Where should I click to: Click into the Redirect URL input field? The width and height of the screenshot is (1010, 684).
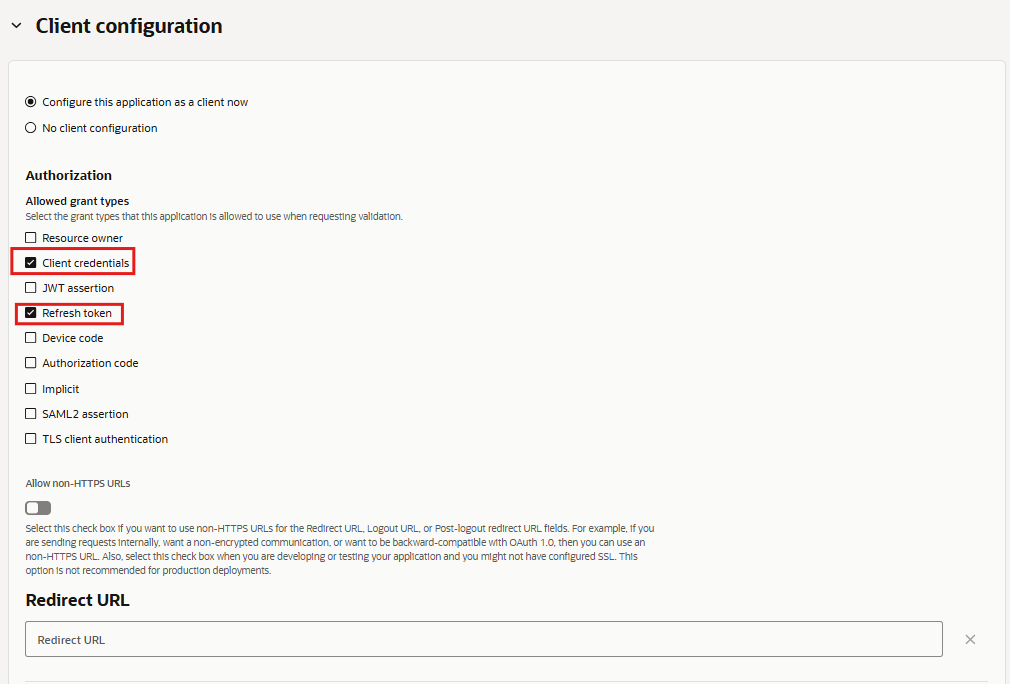484,640
